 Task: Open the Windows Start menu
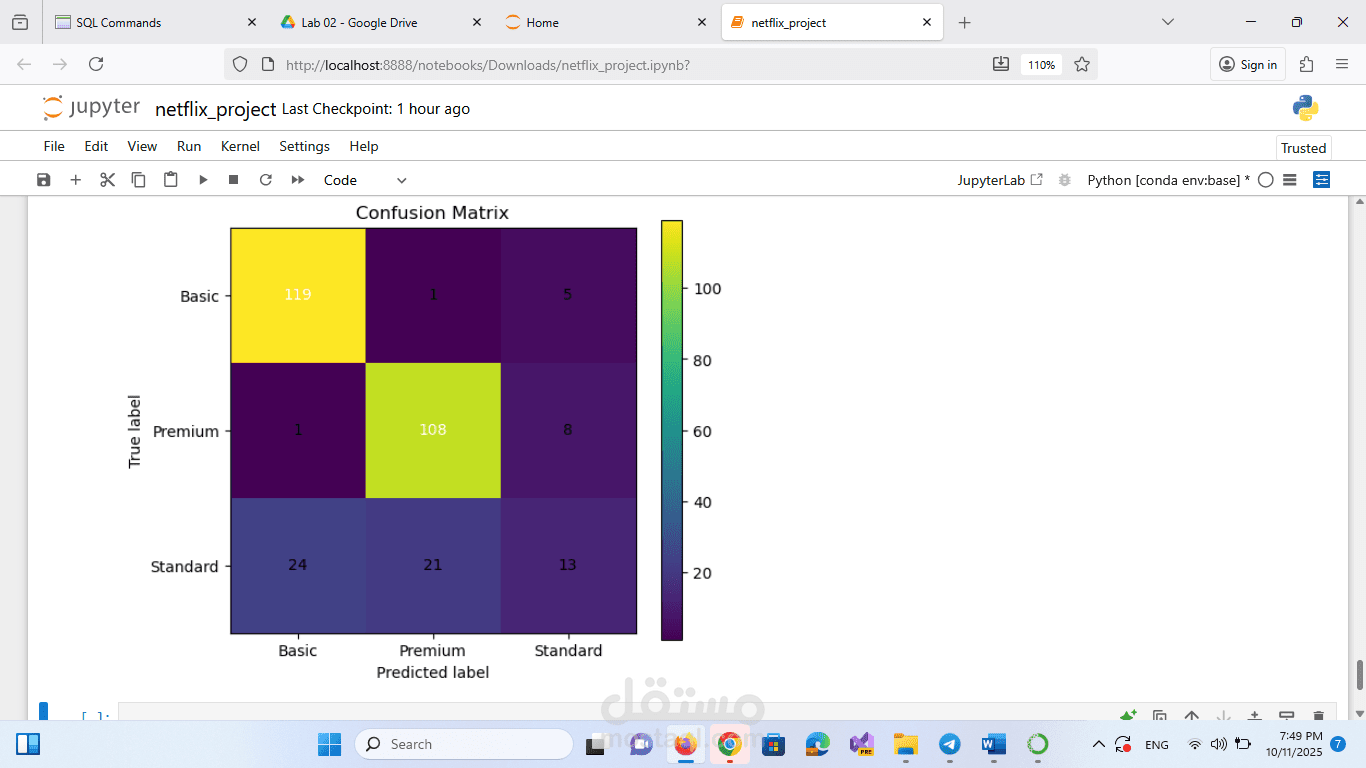pos(329,744)
